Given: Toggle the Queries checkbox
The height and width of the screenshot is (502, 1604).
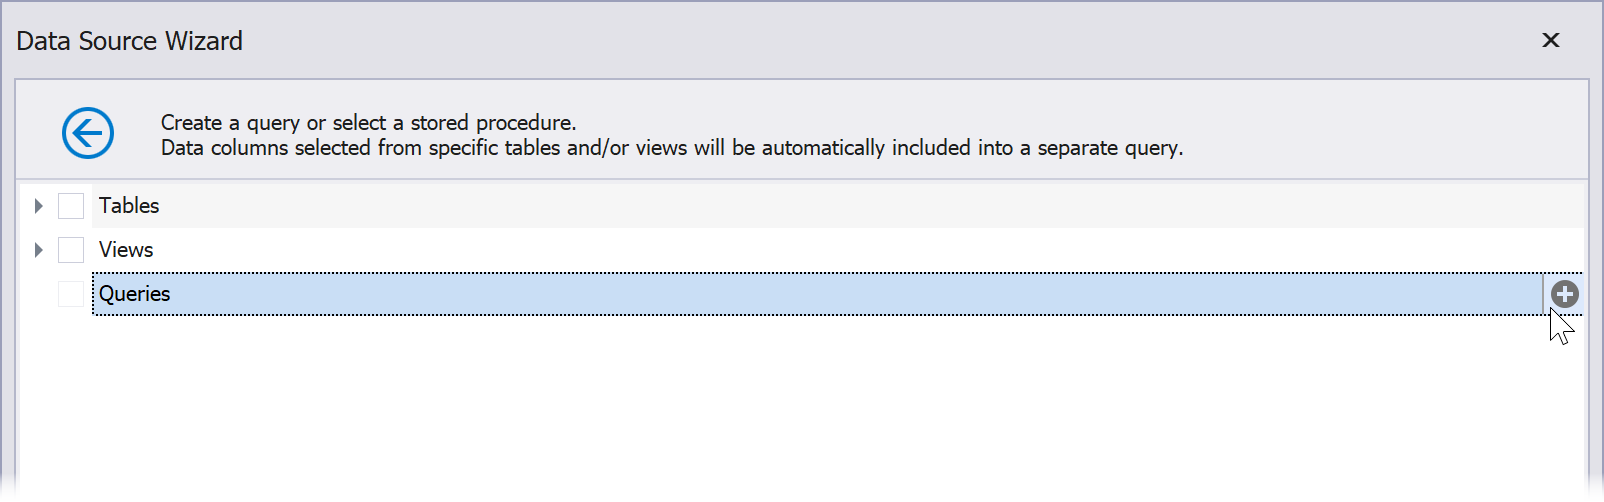Looking at the screenshot, I should (71, 294).
